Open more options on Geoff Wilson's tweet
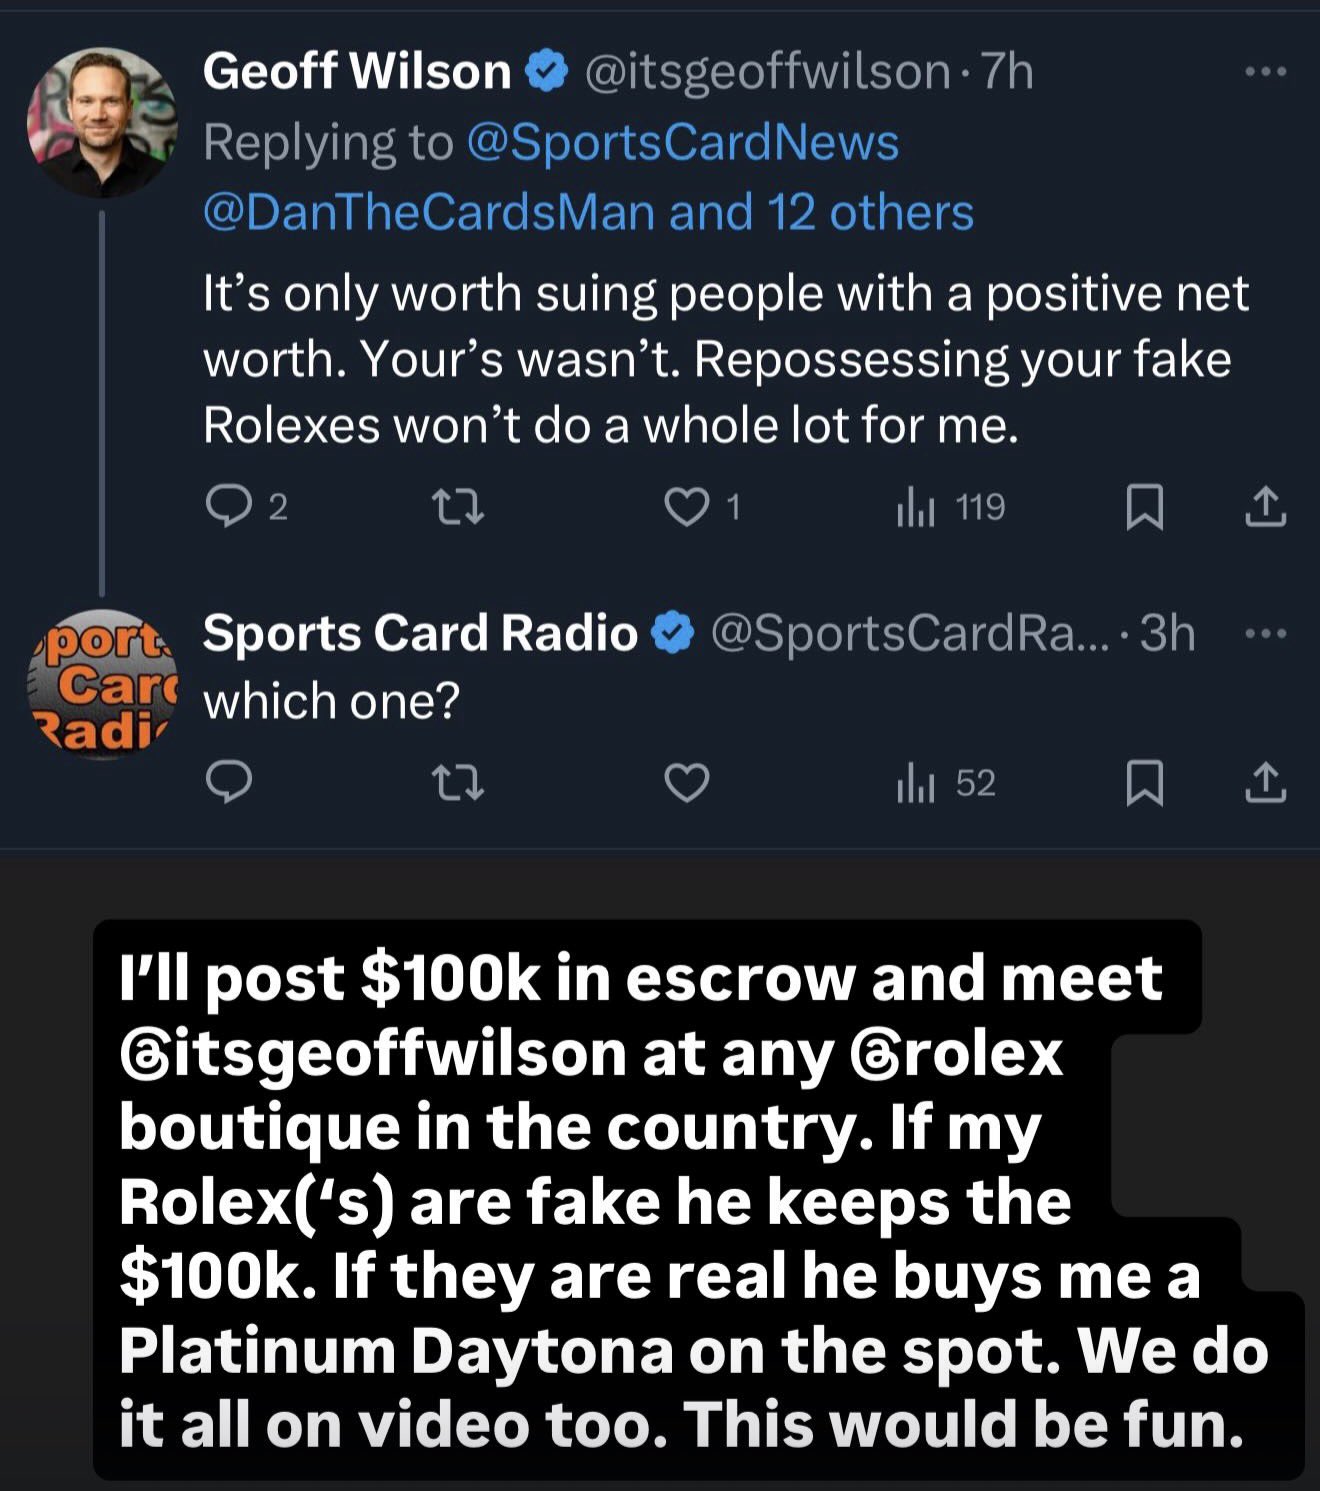This screenshot has height=1491, width=1320. pos(1265,72)
